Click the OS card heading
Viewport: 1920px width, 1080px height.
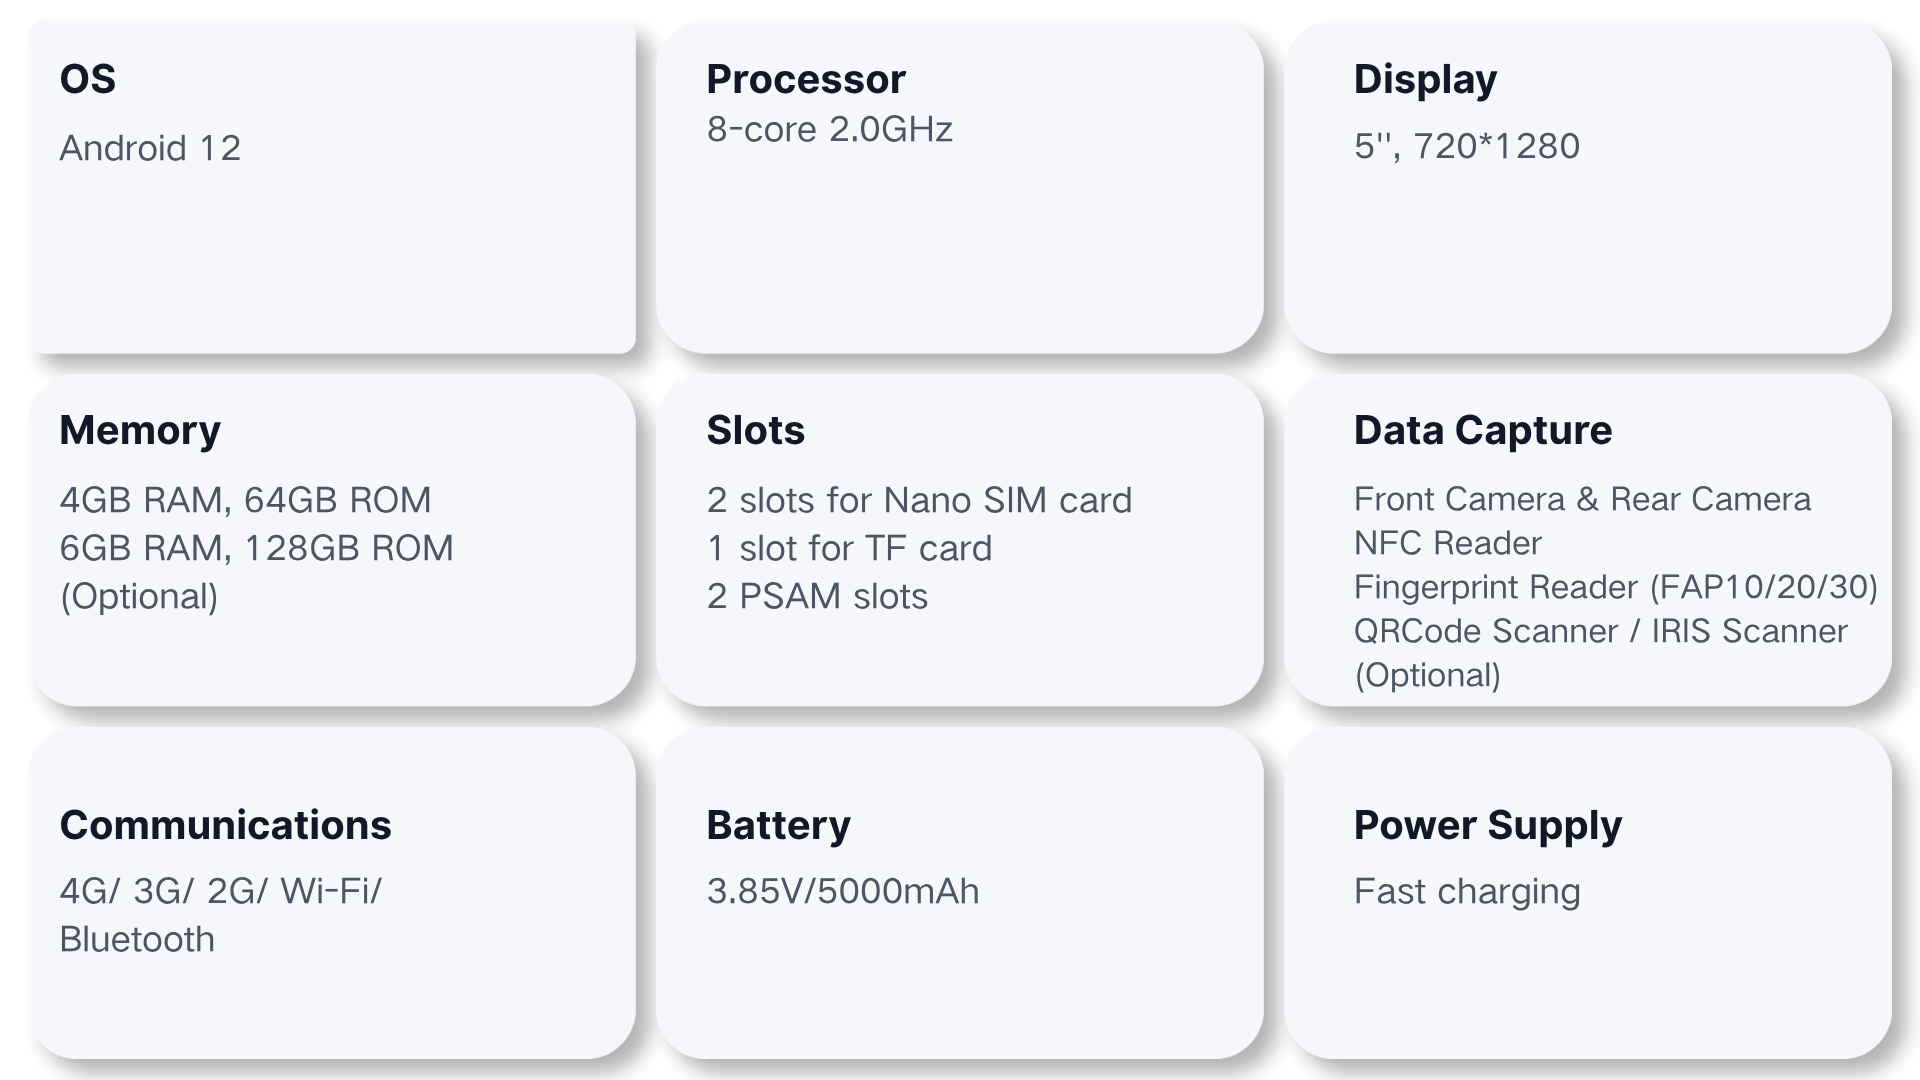point(88,79)
